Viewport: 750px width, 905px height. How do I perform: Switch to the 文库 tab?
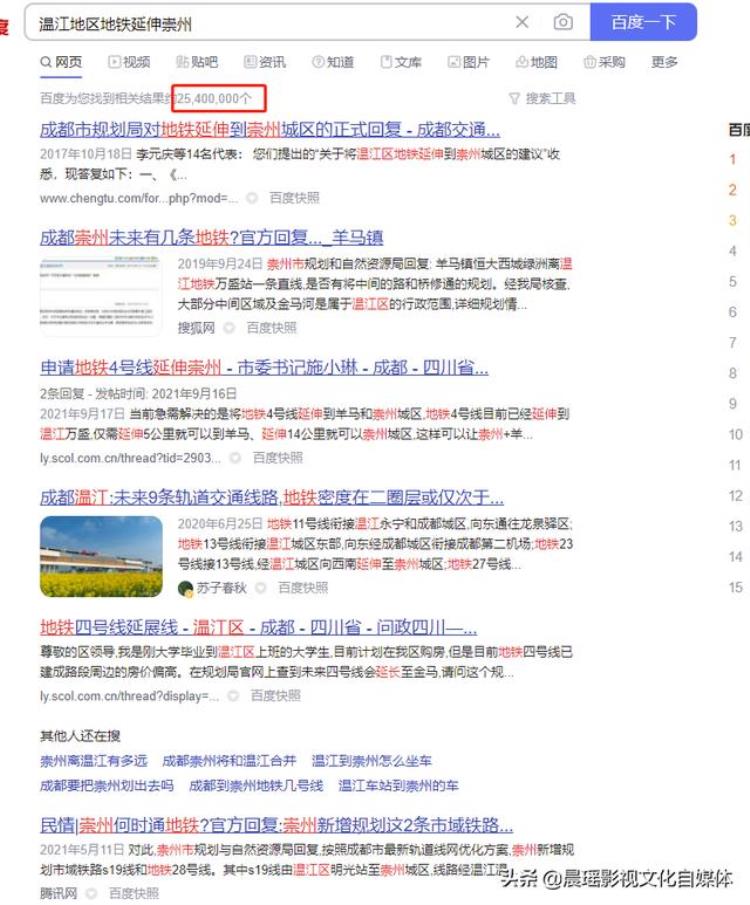(401, 62)
